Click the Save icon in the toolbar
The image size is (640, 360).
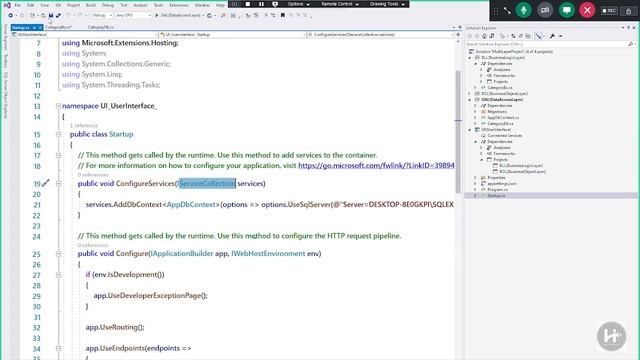tap(51, 15)
